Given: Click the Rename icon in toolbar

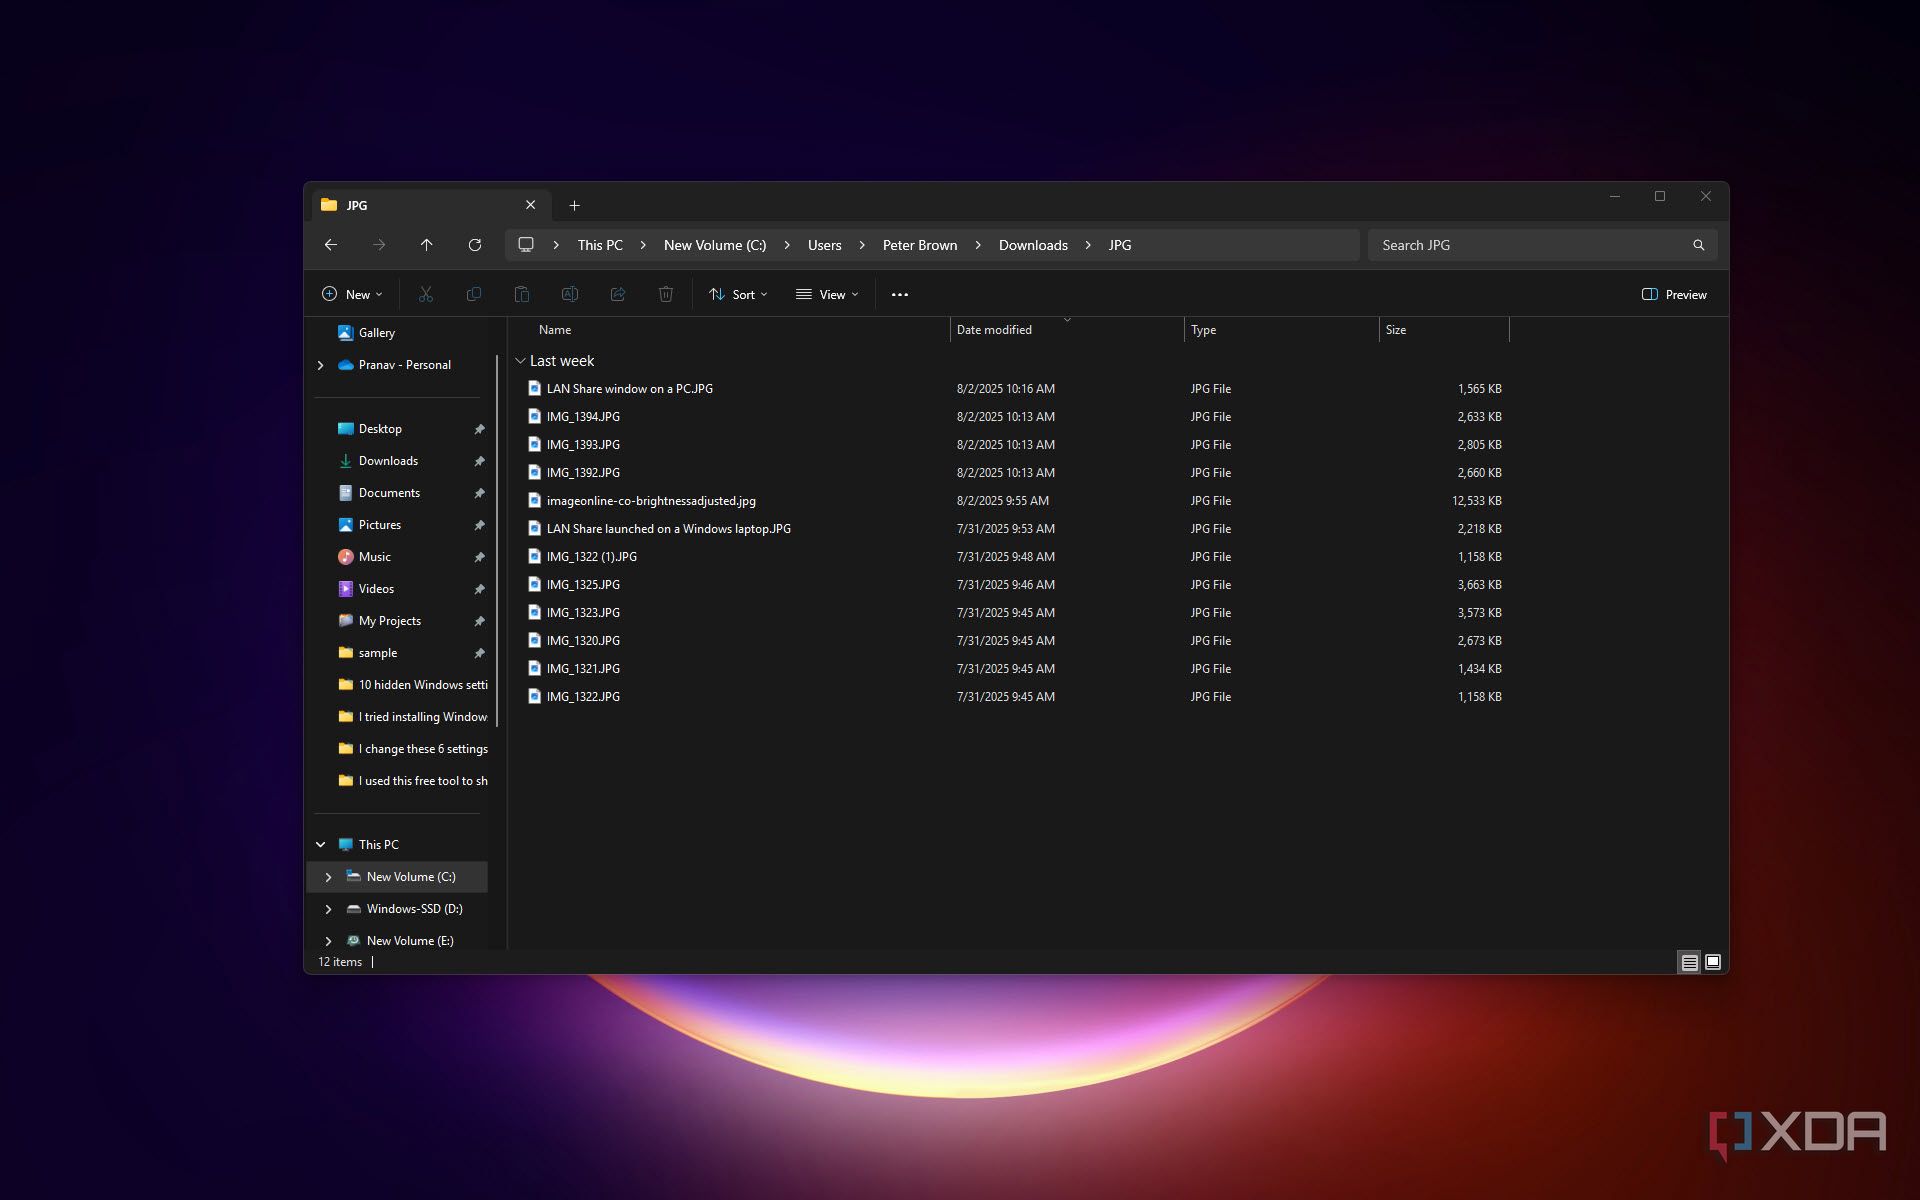Looking at the screenshot, I should coord(569,294).
